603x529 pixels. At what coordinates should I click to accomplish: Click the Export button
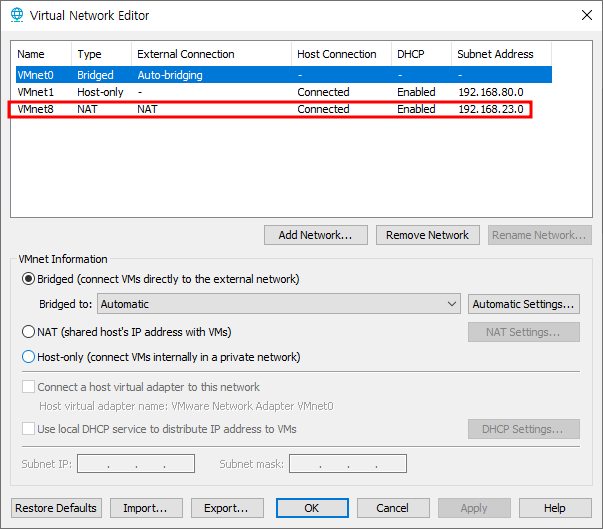227,508
